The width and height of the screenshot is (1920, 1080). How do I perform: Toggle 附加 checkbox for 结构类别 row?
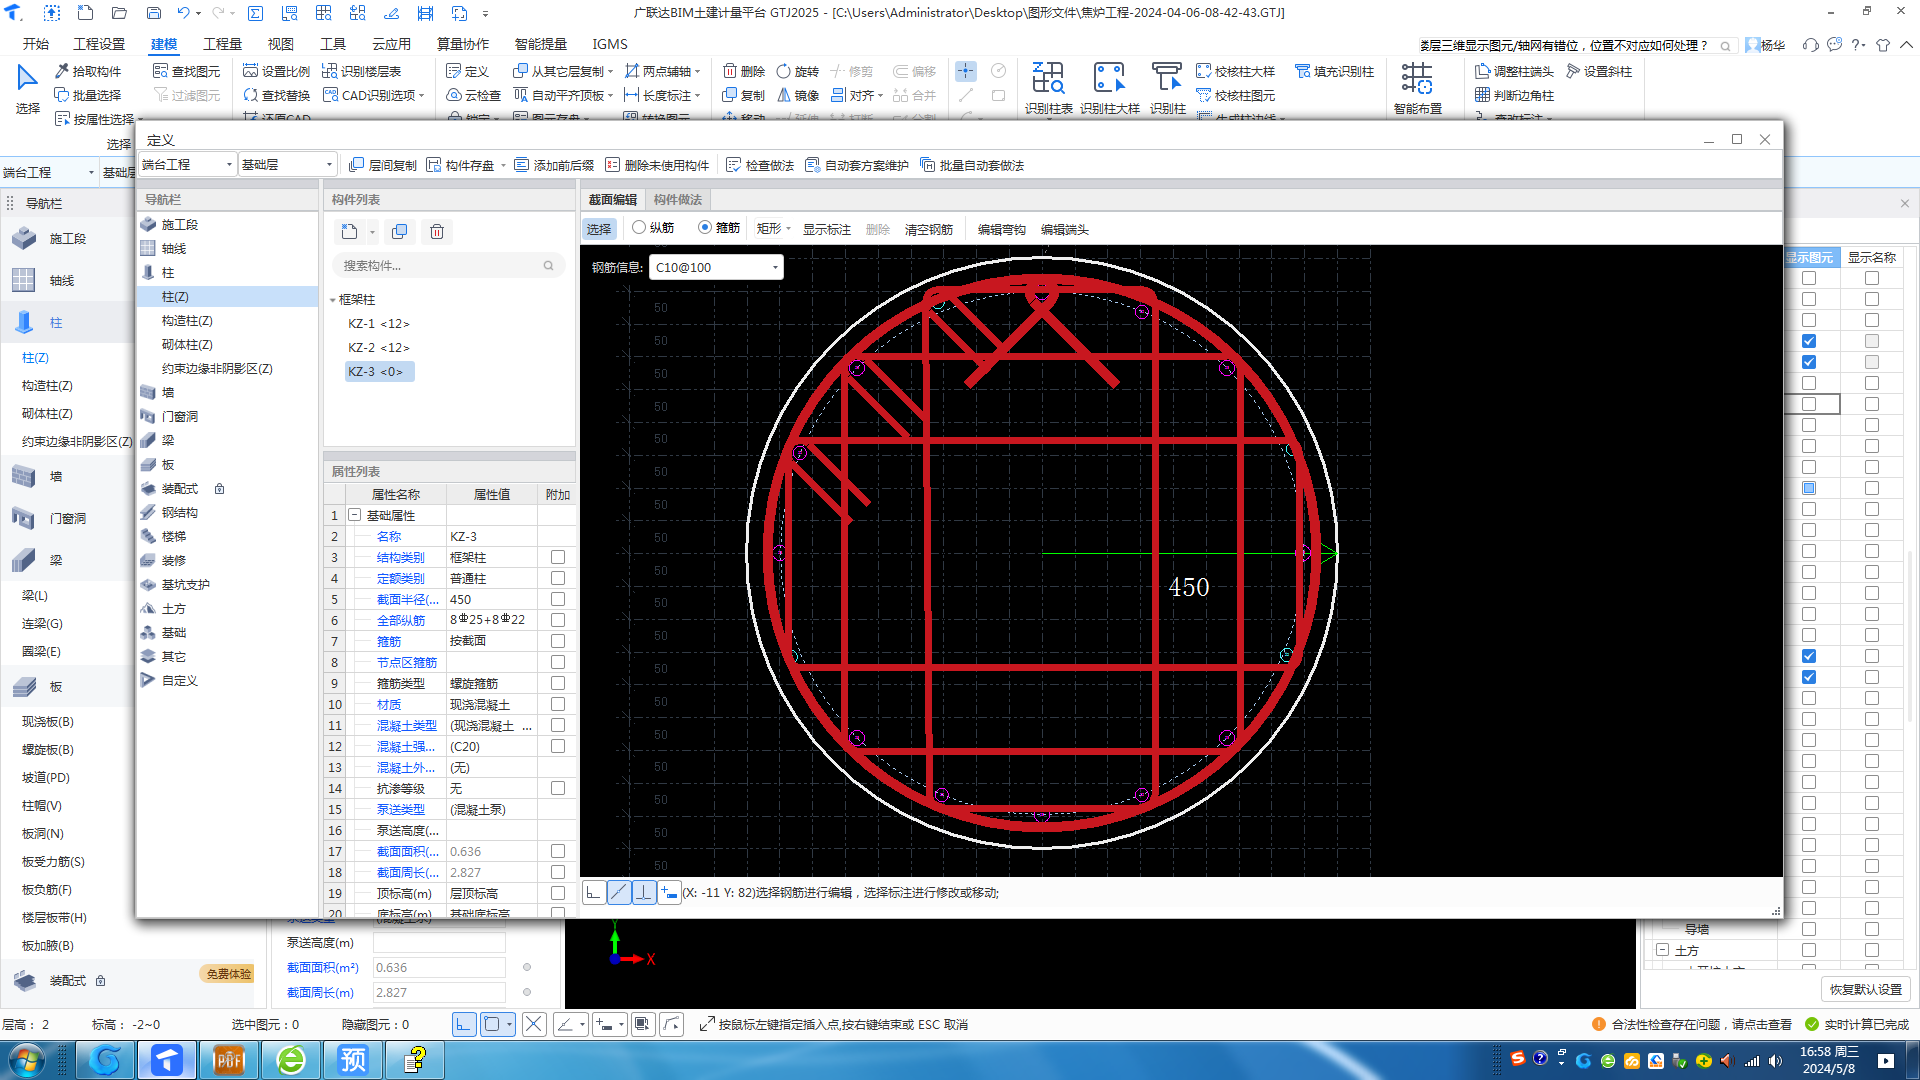558,557
